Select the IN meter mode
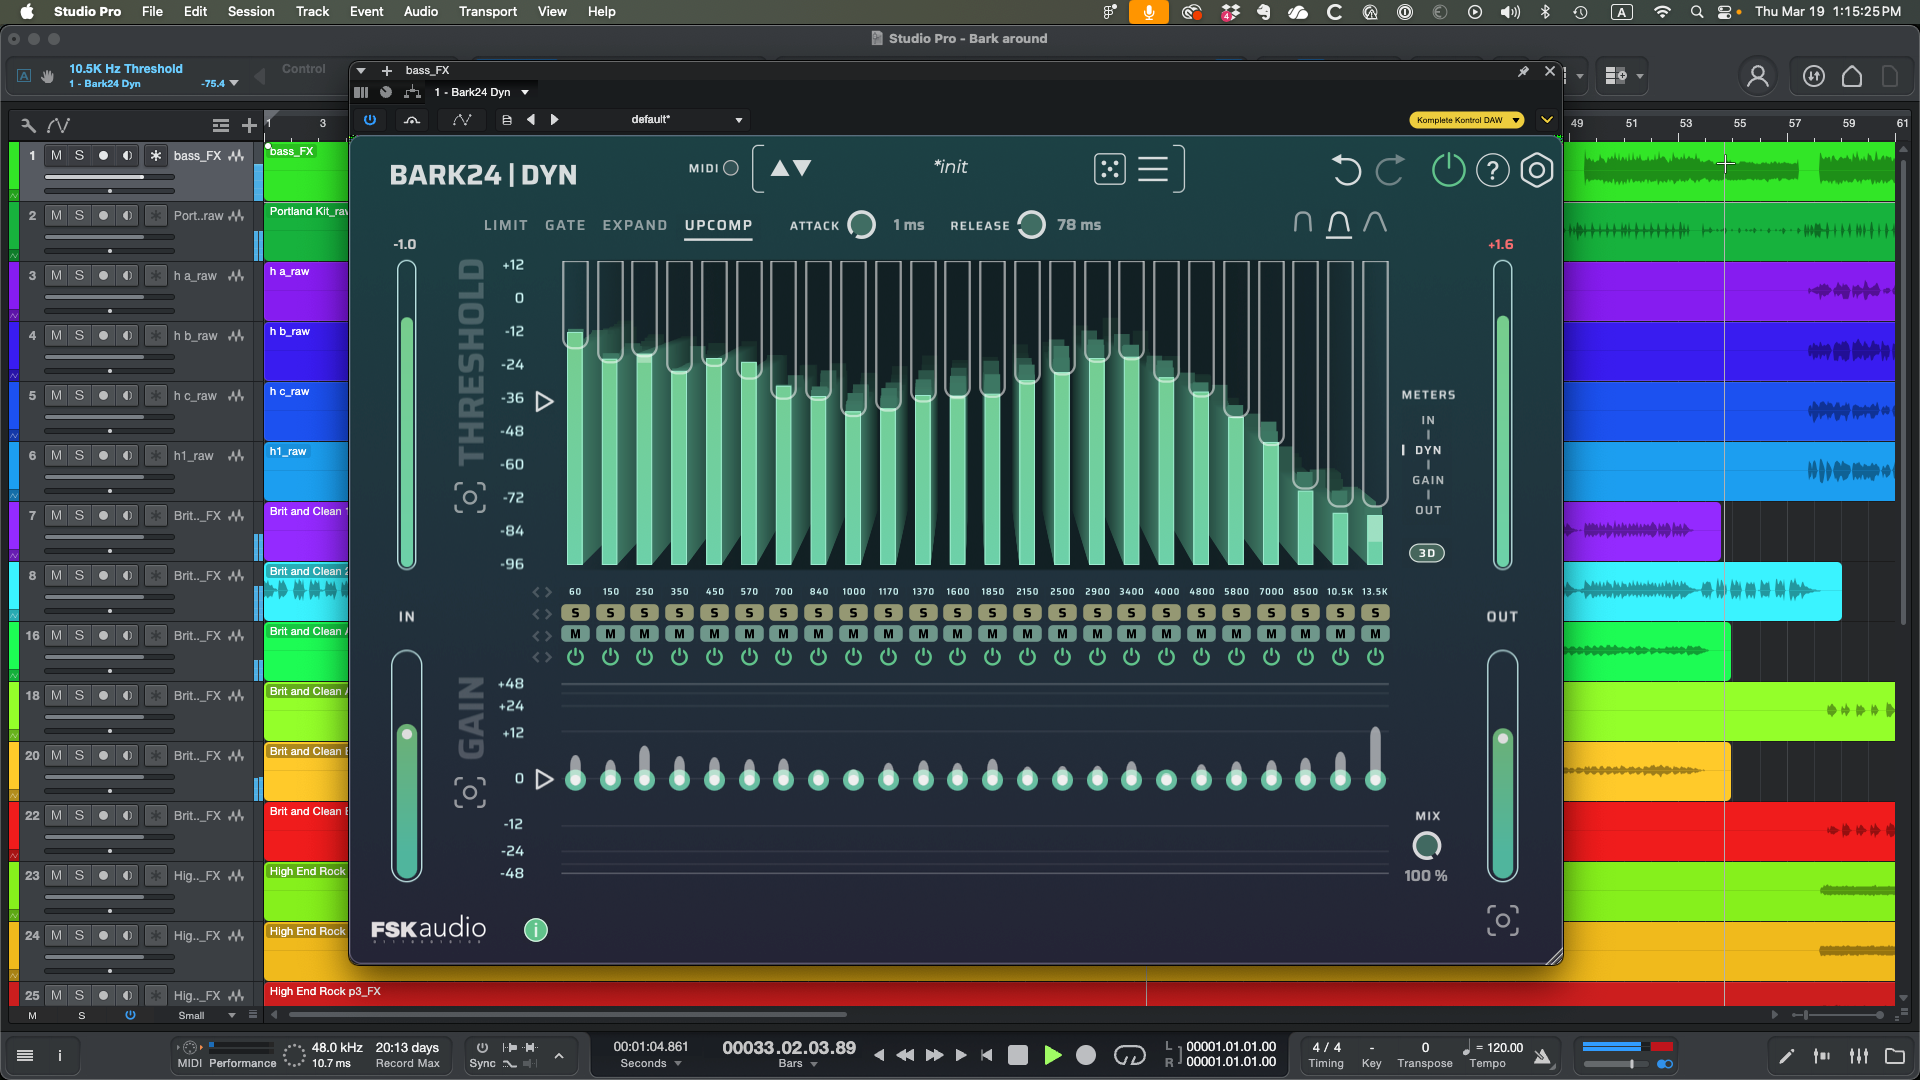1920x1080 pixels. [1428, 420]
